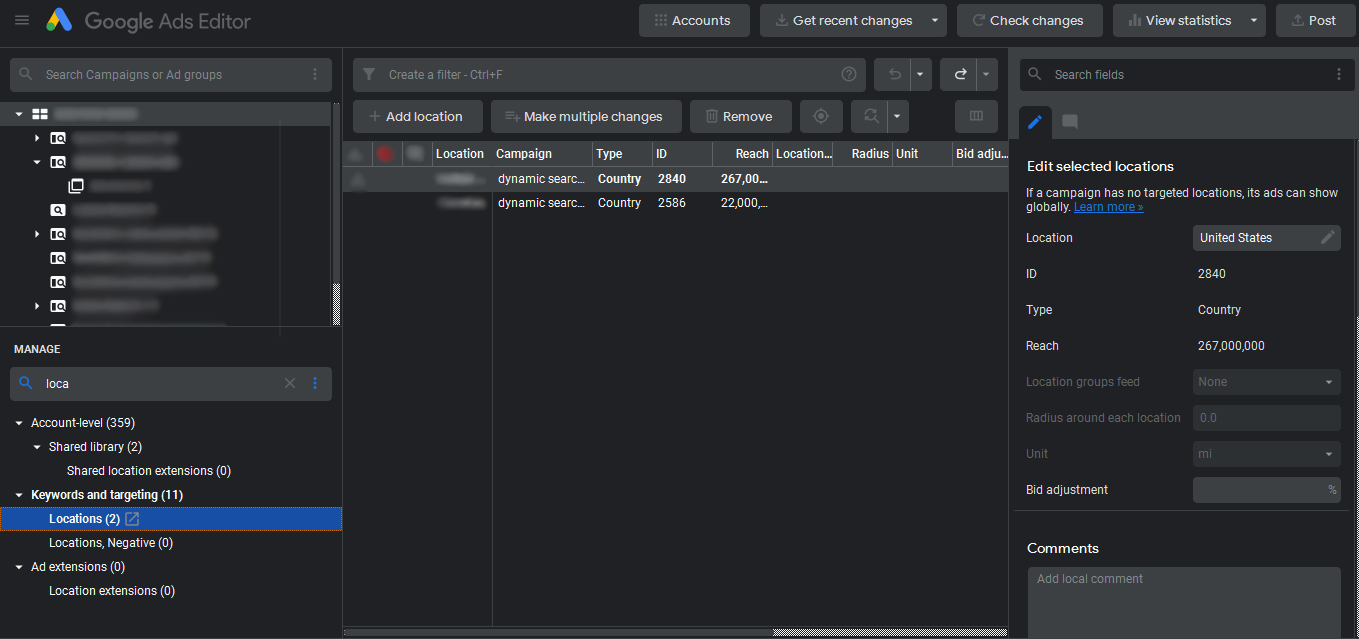Open options menu beside campaign search

tap(315, 74)
